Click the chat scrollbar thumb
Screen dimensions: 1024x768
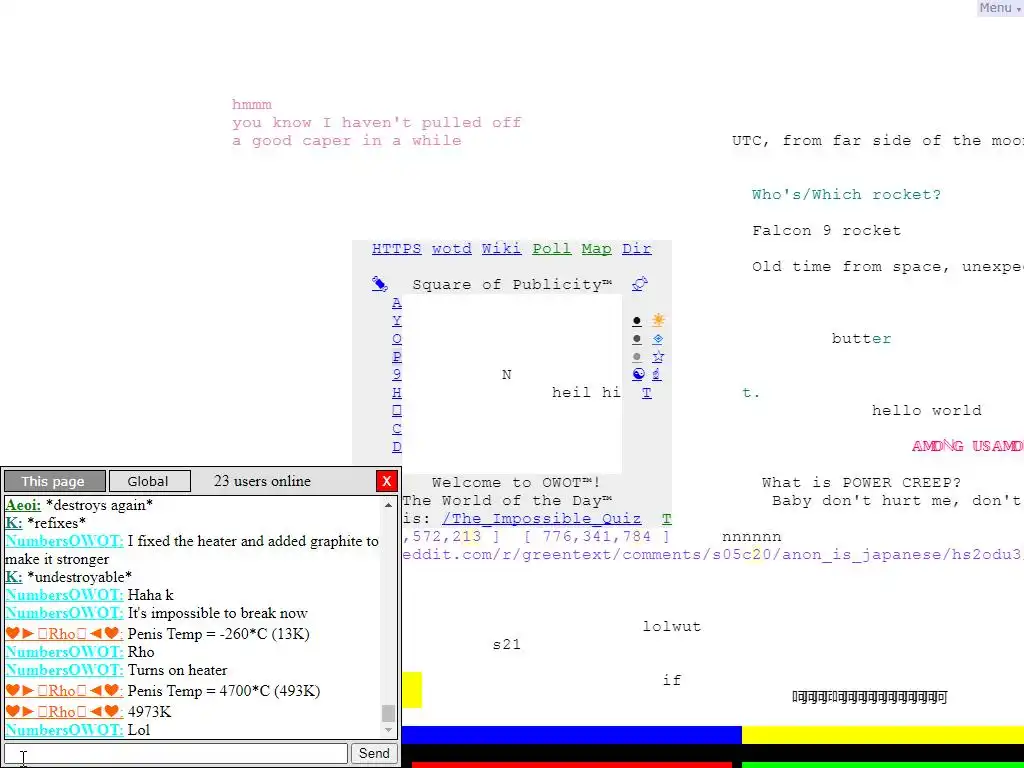point(389,712)
